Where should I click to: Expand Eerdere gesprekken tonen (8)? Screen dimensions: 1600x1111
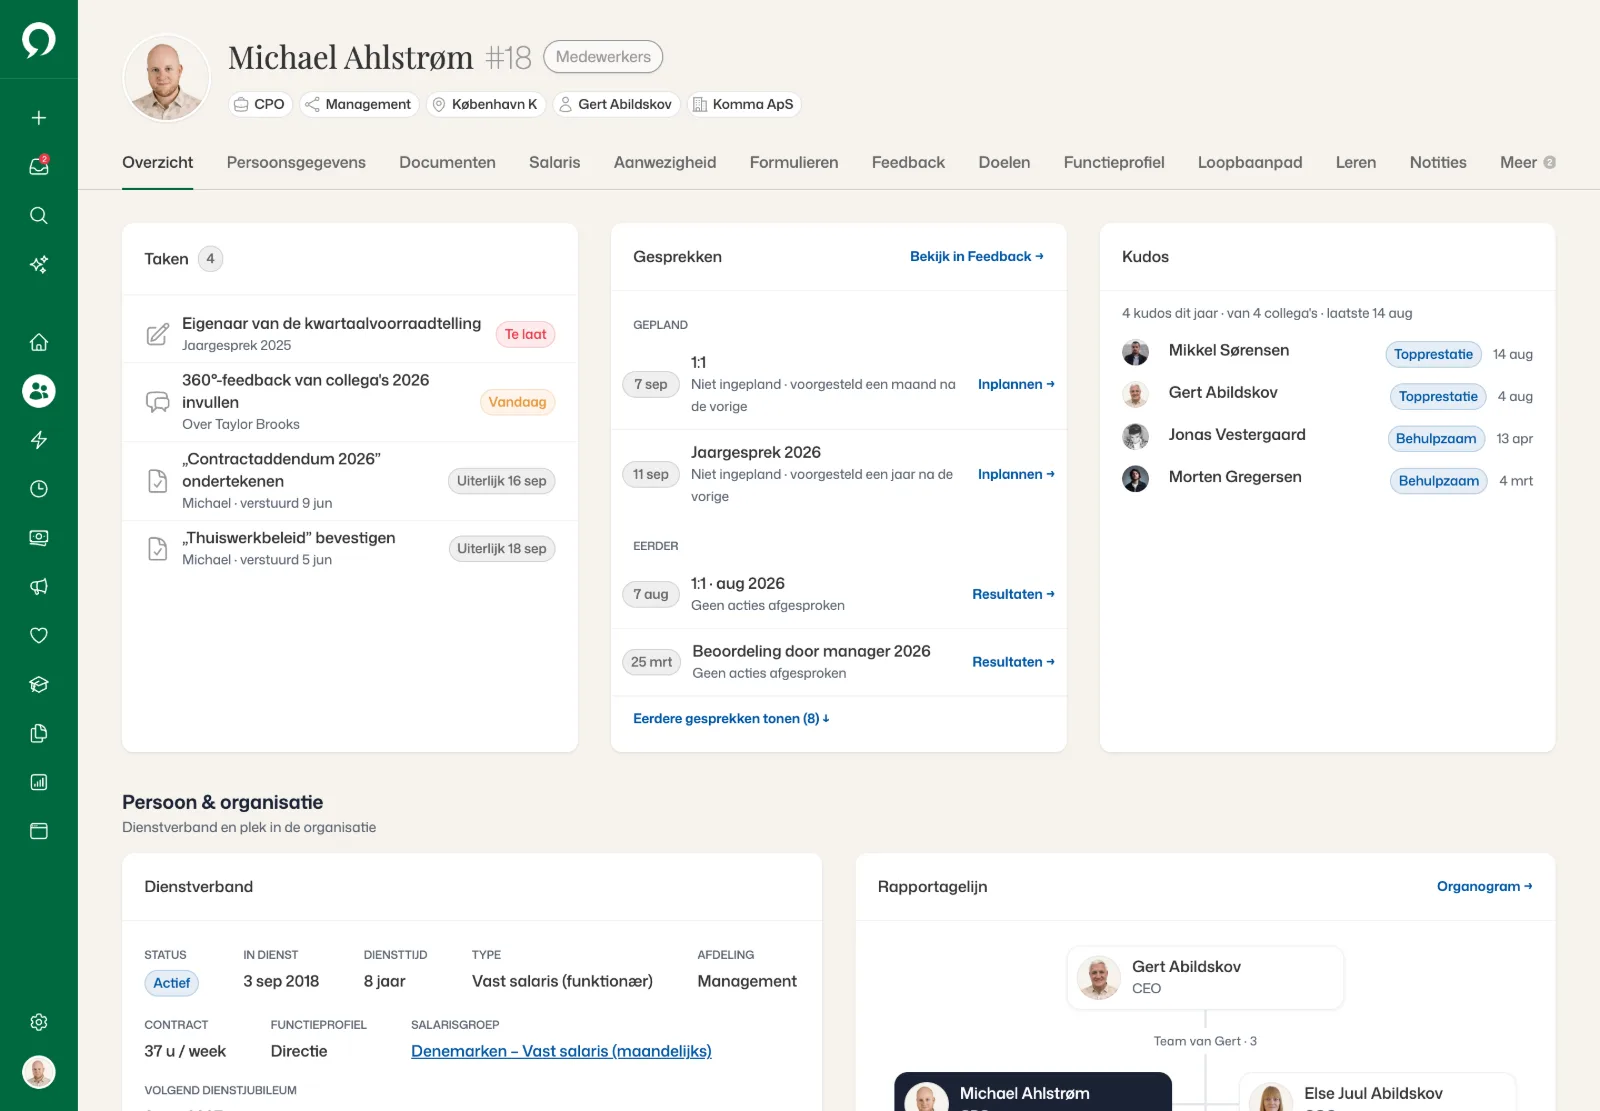731,719
